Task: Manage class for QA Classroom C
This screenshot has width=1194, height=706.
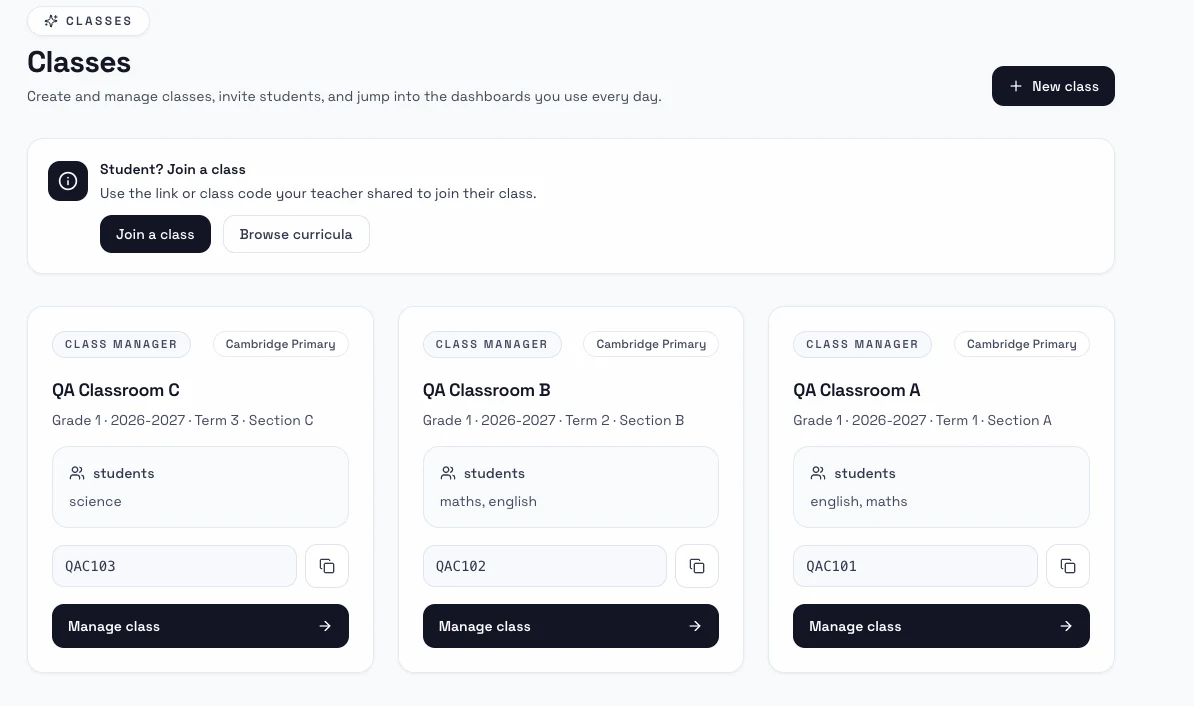Action: point(200,626)
